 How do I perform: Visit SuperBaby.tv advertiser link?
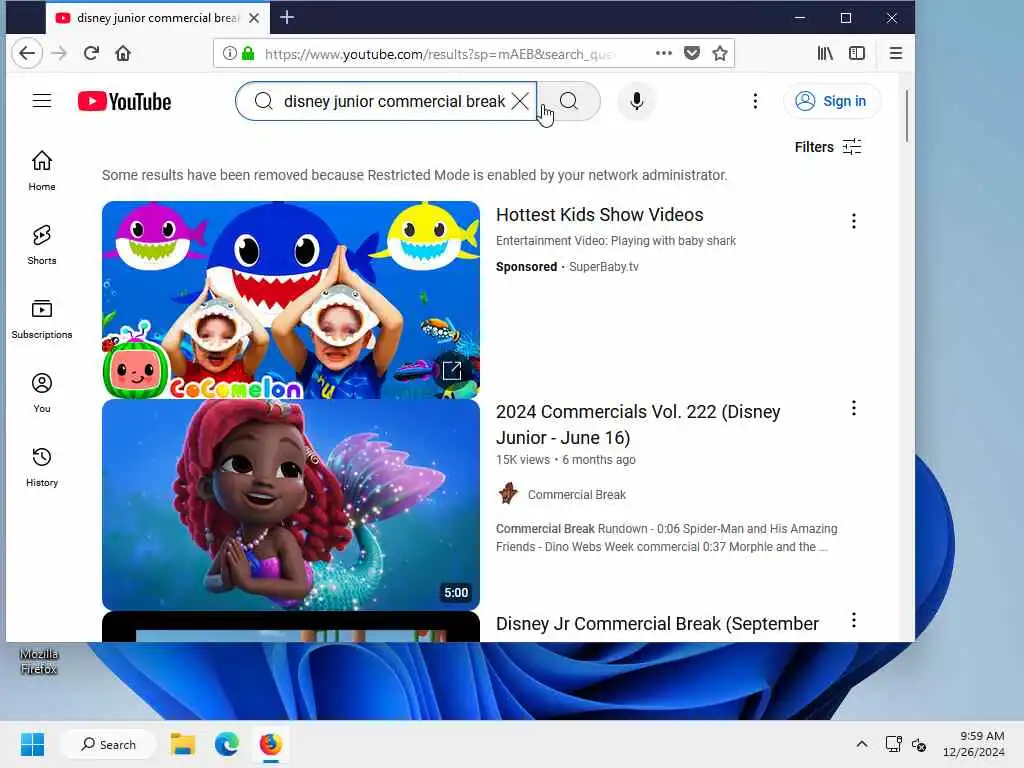[x=603, y=266]
